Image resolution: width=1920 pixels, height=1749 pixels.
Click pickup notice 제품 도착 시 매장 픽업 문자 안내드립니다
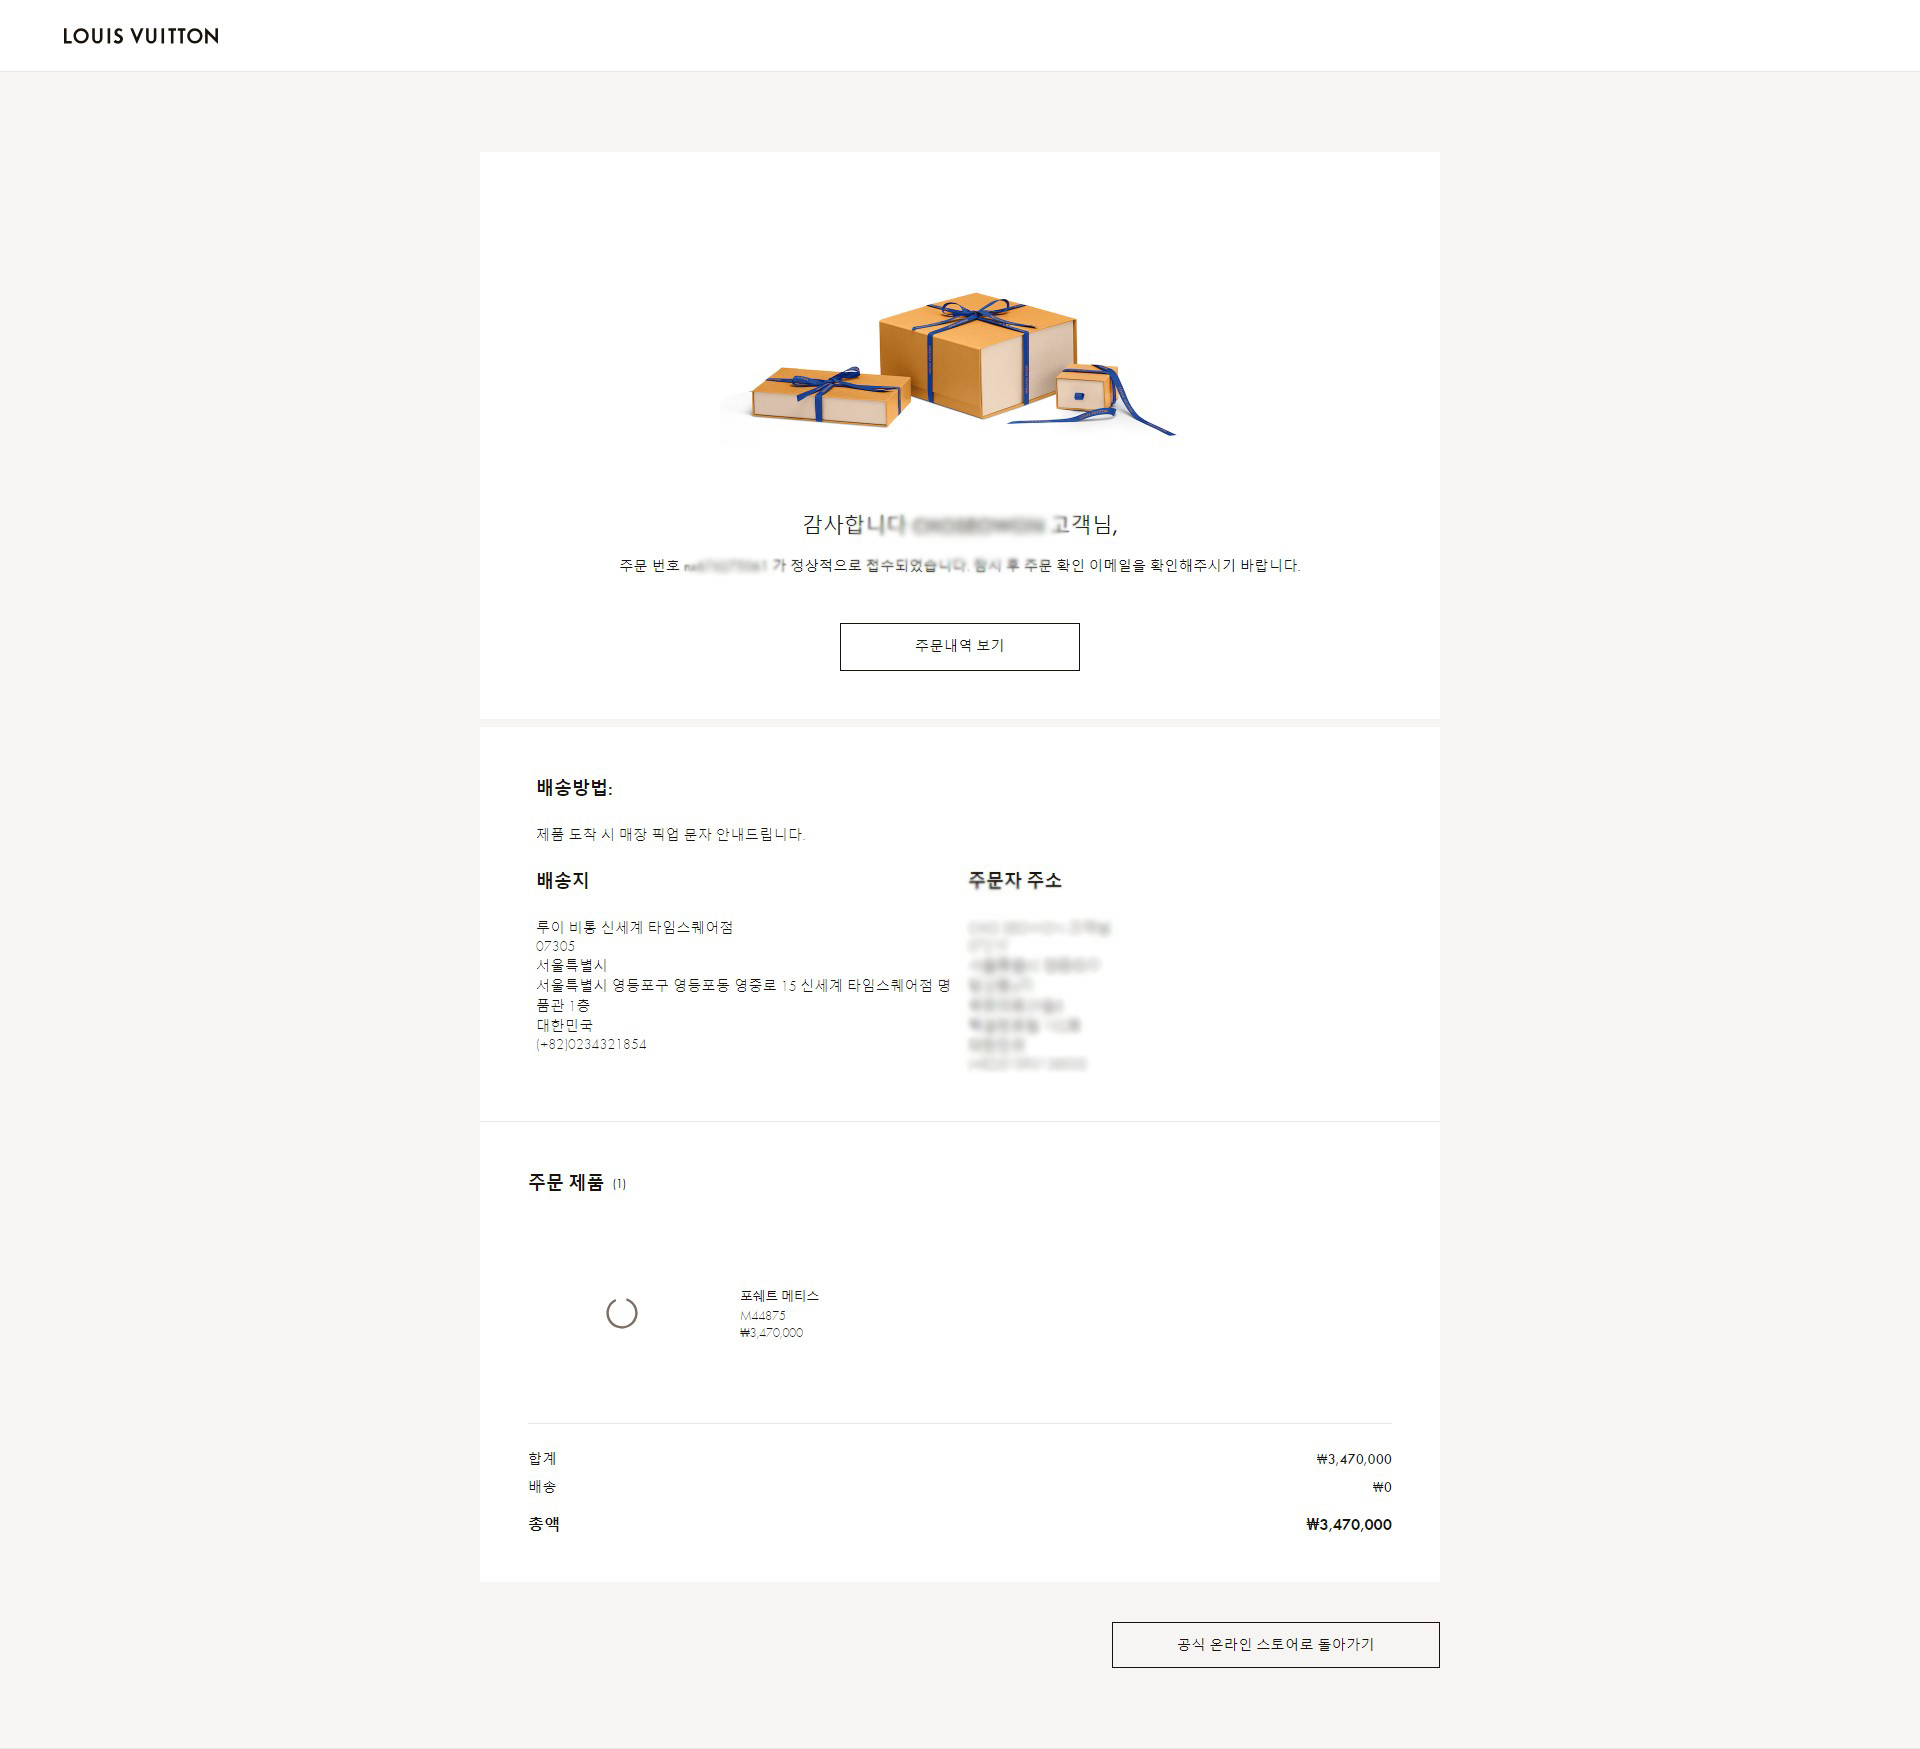point(670,834)
